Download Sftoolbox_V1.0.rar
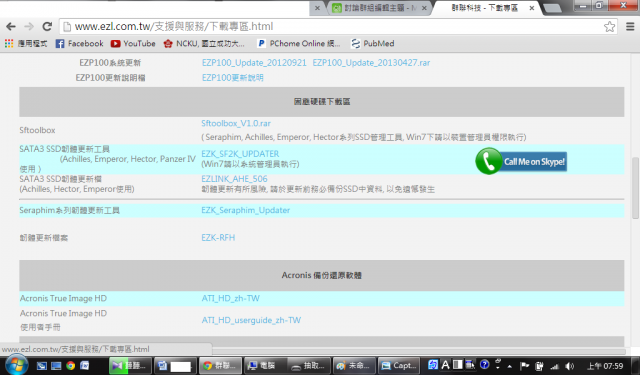Image resolution: width=640 pixels, height=375 pixels. coord(236,123)
